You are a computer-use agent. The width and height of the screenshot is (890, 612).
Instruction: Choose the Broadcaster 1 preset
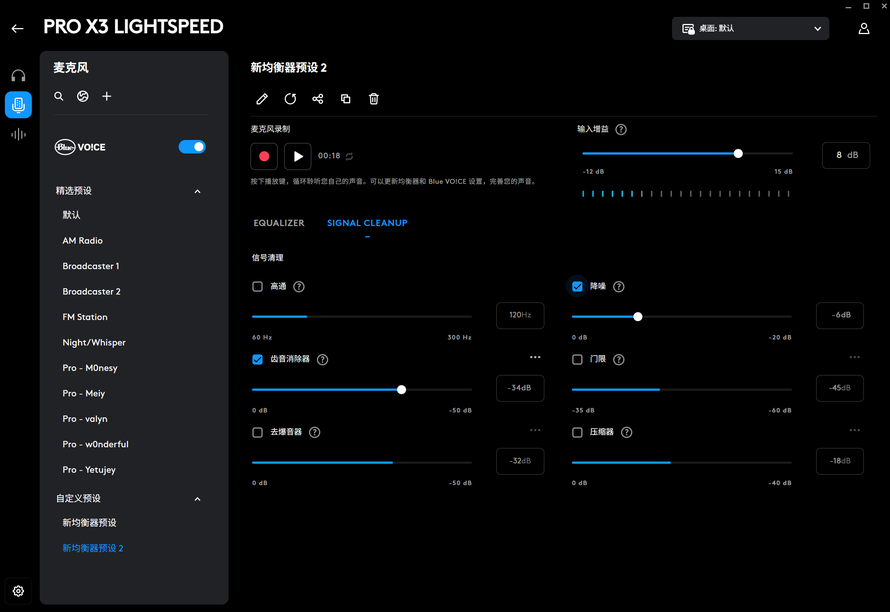pos(91,266)
